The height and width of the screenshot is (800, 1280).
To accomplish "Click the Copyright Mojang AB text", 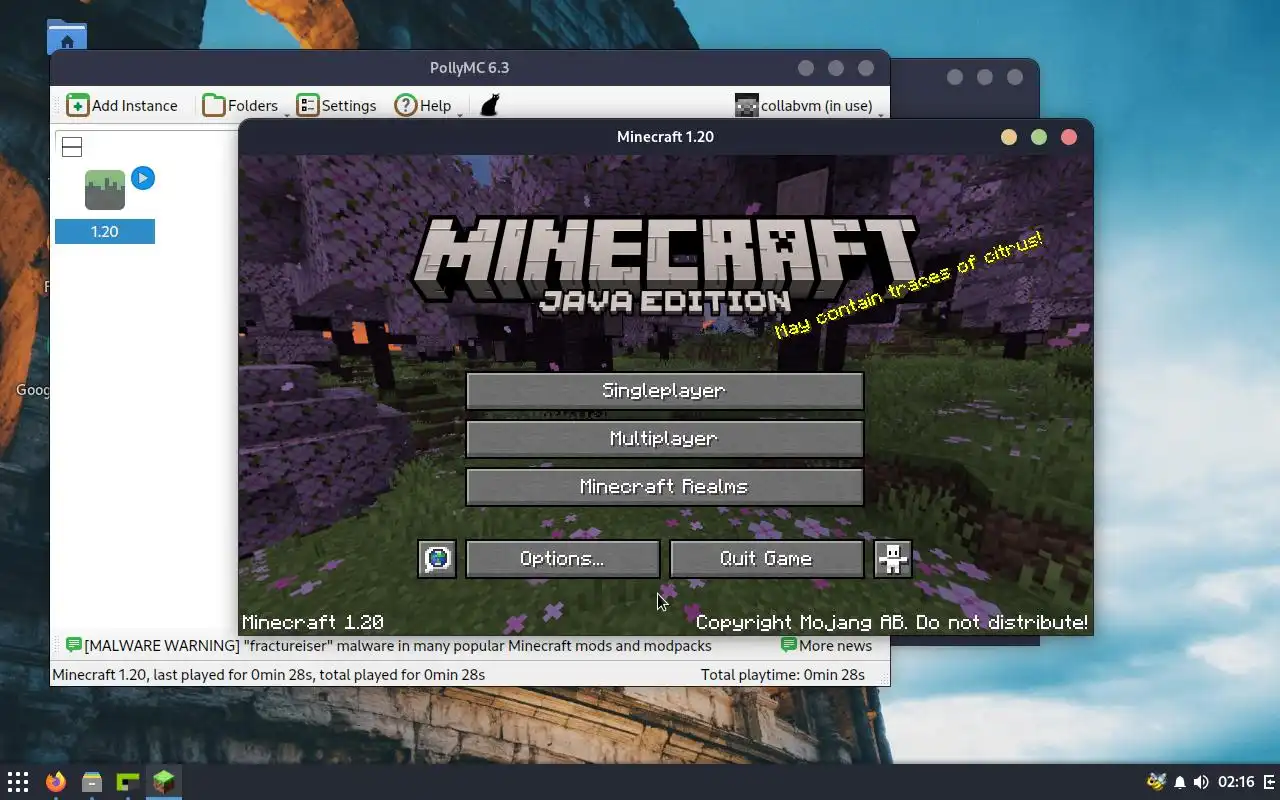I will point(891,622).
